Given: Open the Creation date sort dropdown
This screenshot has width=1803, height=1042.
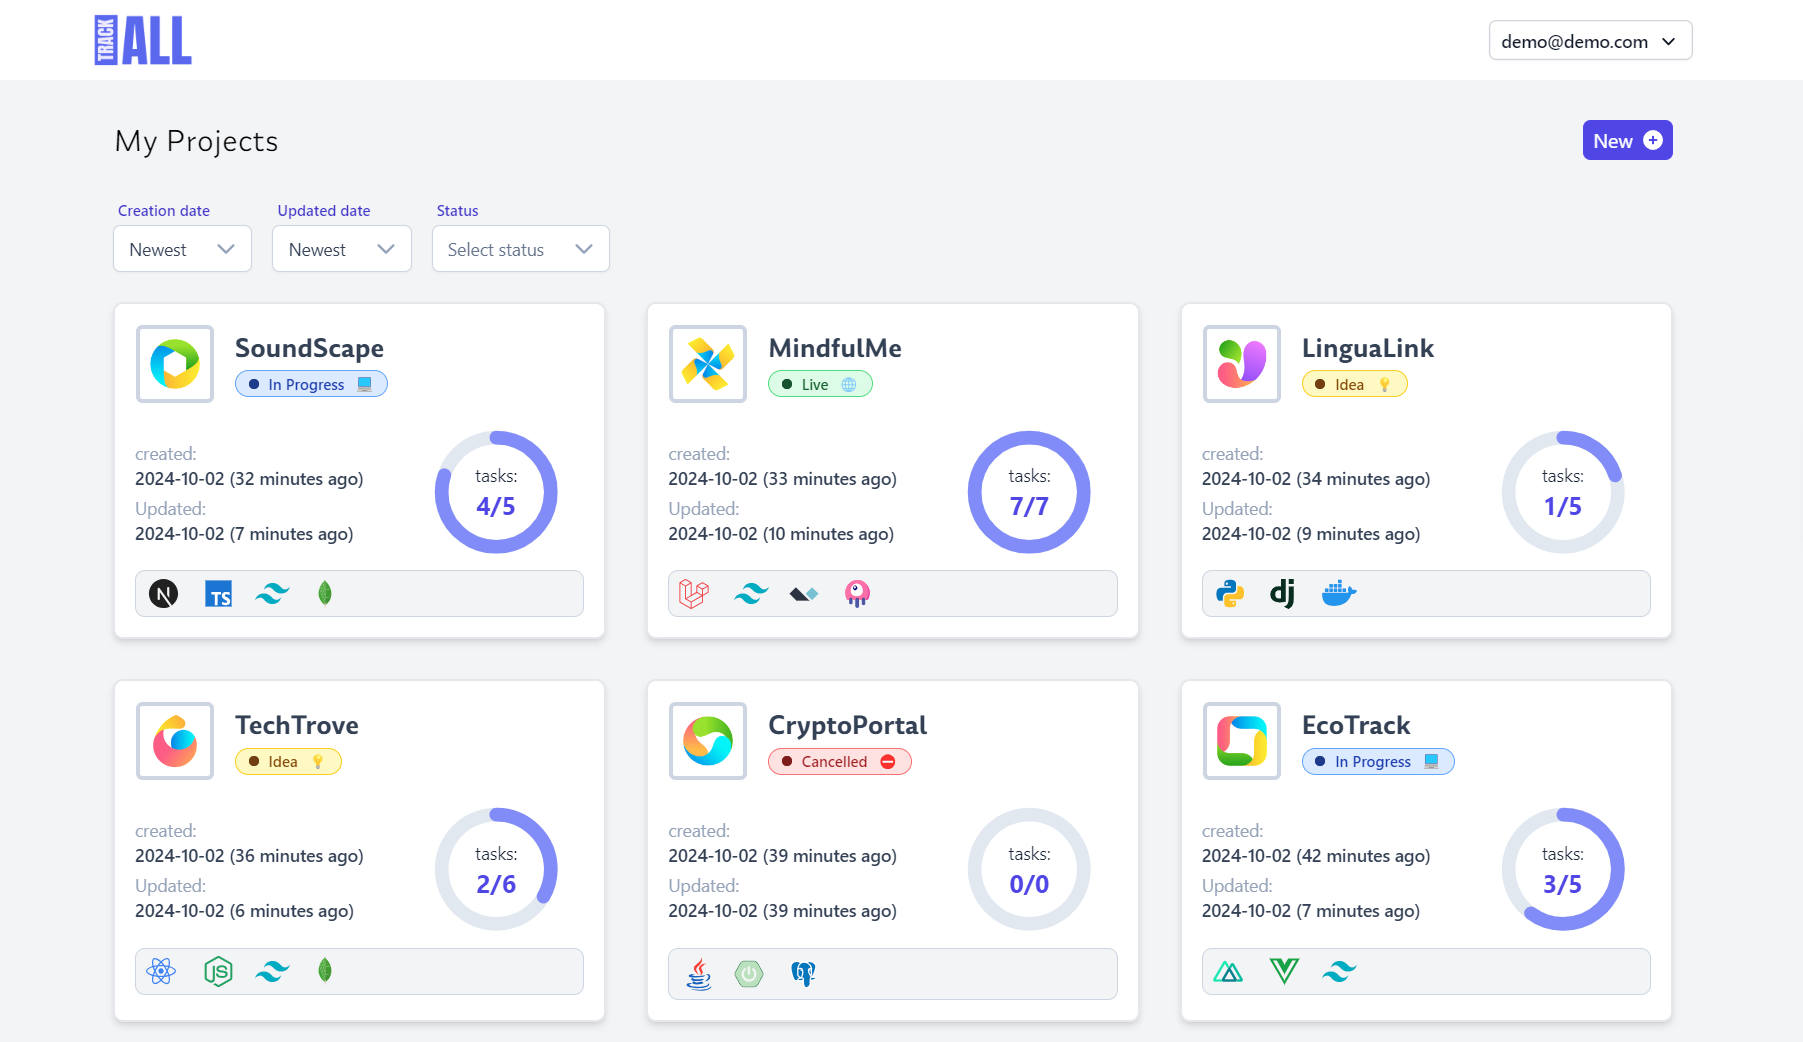Looking at the screenshot, I should click(182, 249).
